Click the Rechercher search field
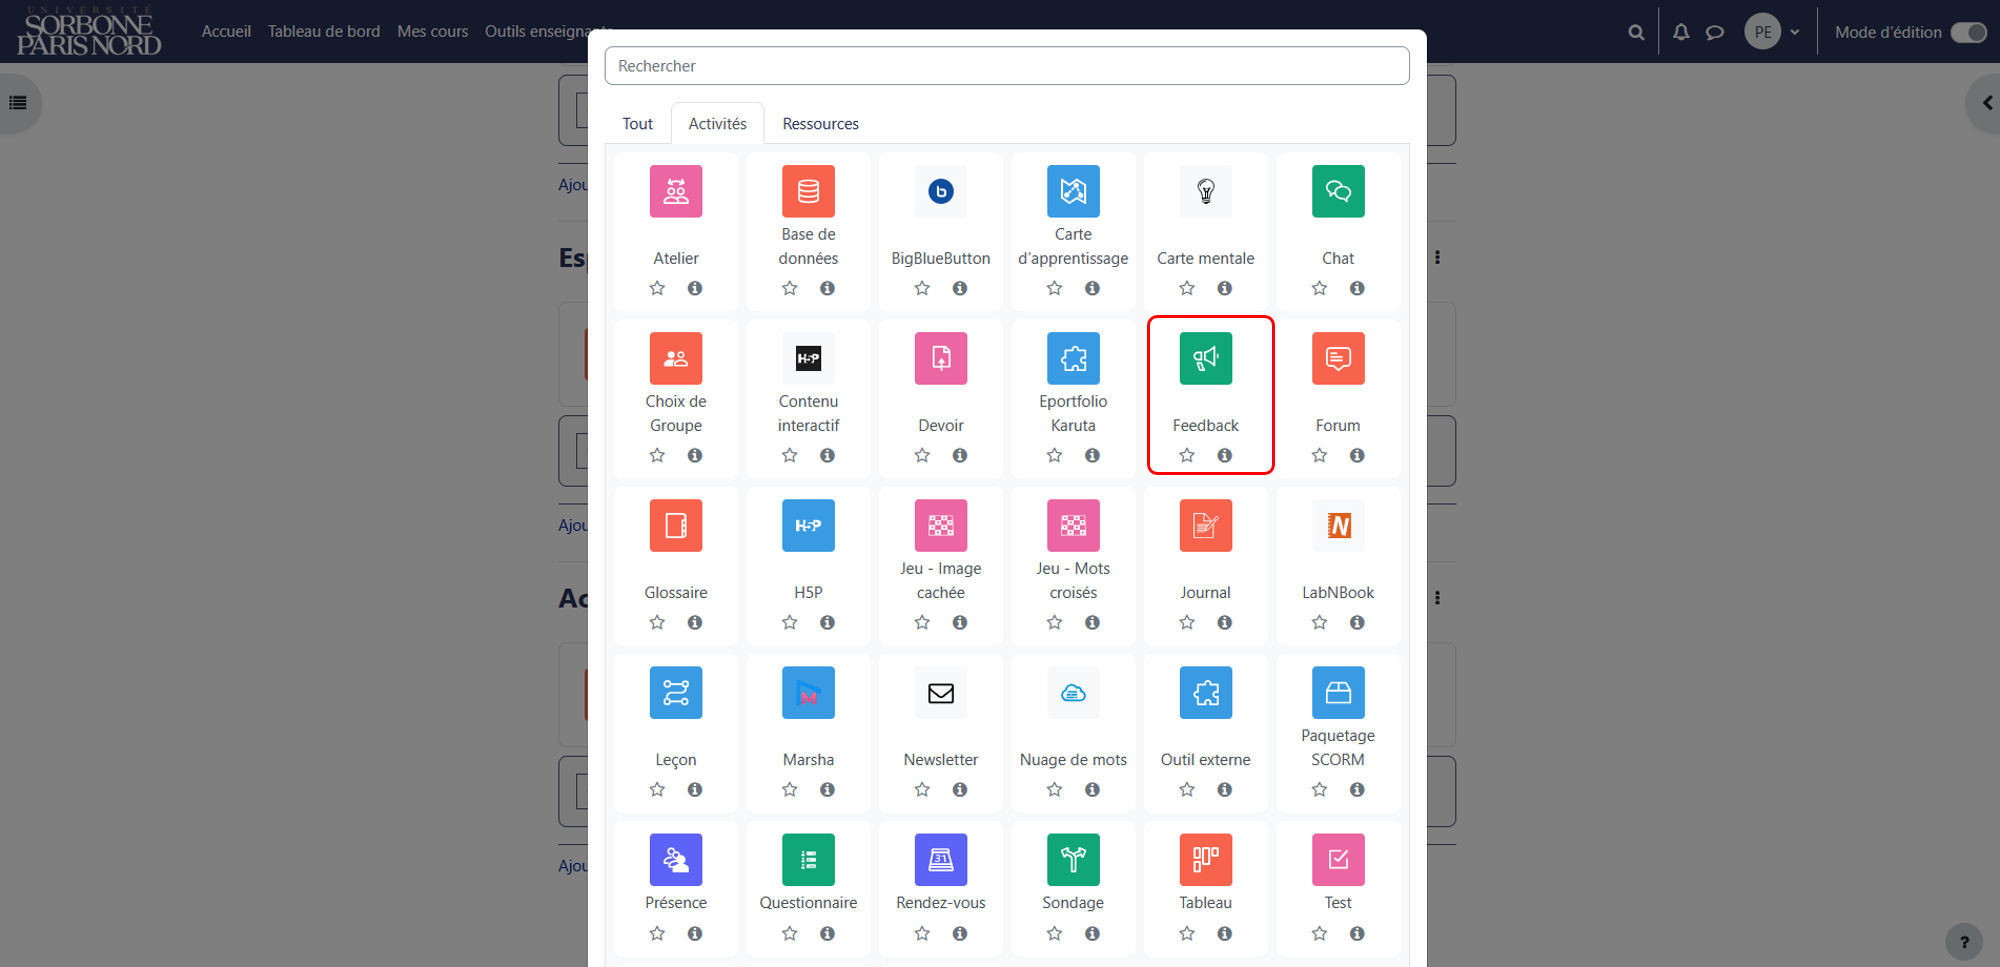Image resolution: width=2000 pixels, height=967 pixels. pos(1007,65)
